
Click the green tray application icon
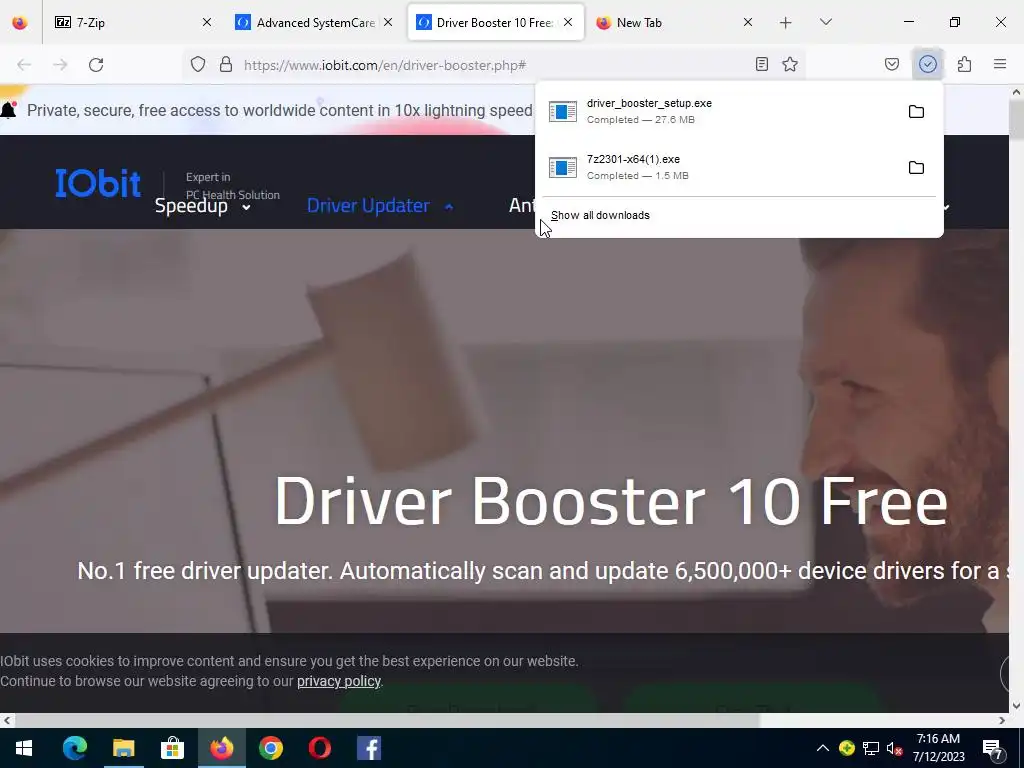847,748
